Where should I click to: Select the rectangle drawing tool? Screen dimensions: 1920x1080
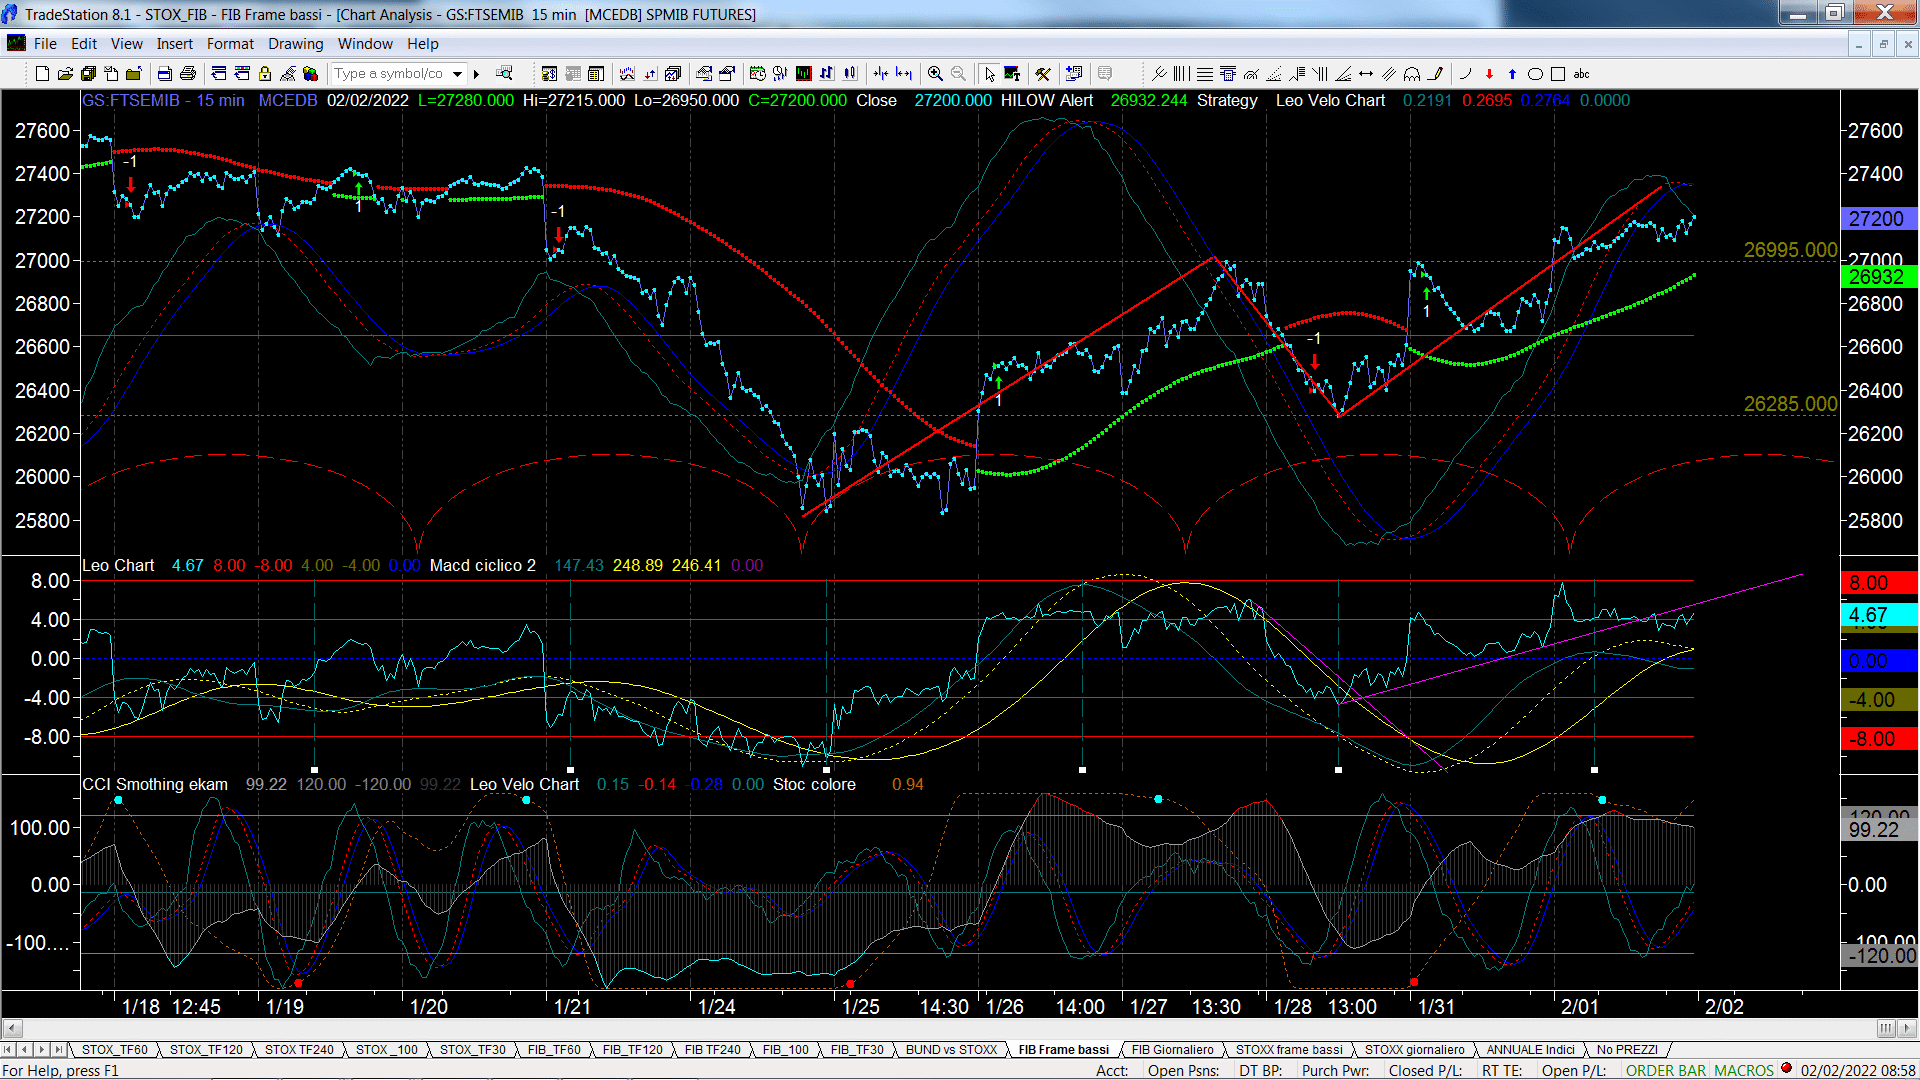point(1558,74)
